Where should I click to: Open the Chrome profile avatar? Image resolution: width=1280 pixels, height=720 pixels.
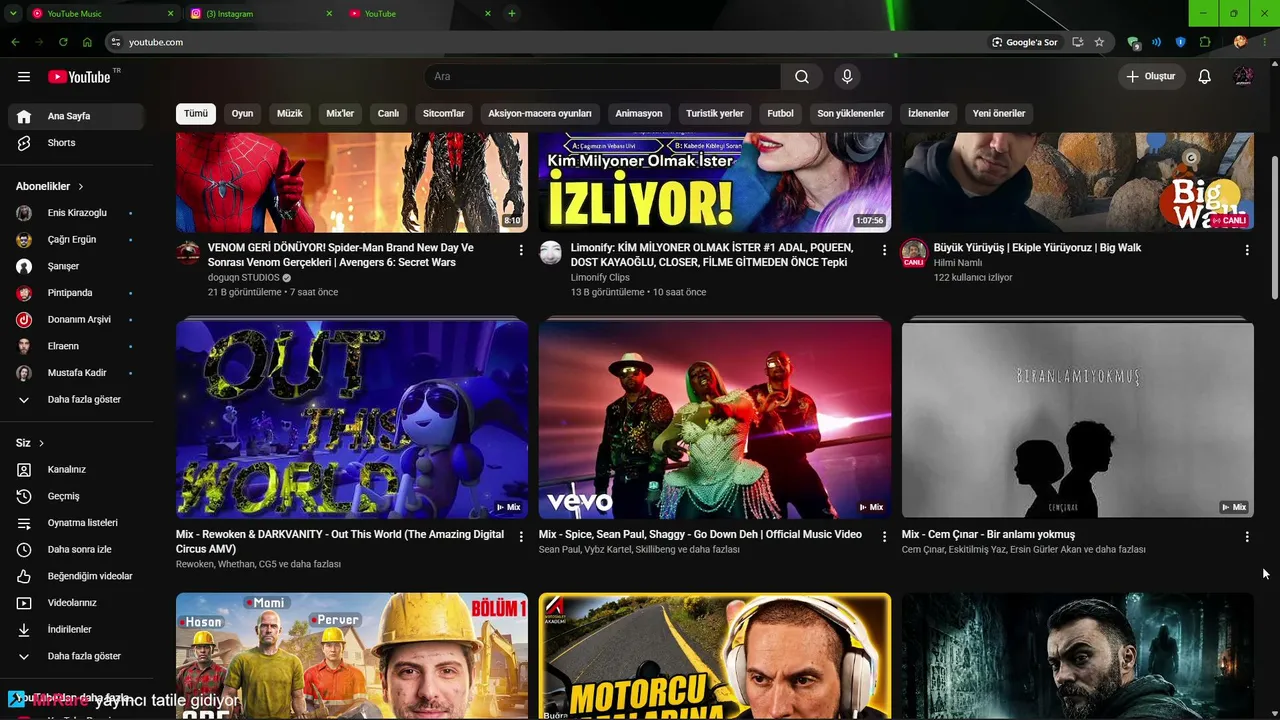point(1240,42)
